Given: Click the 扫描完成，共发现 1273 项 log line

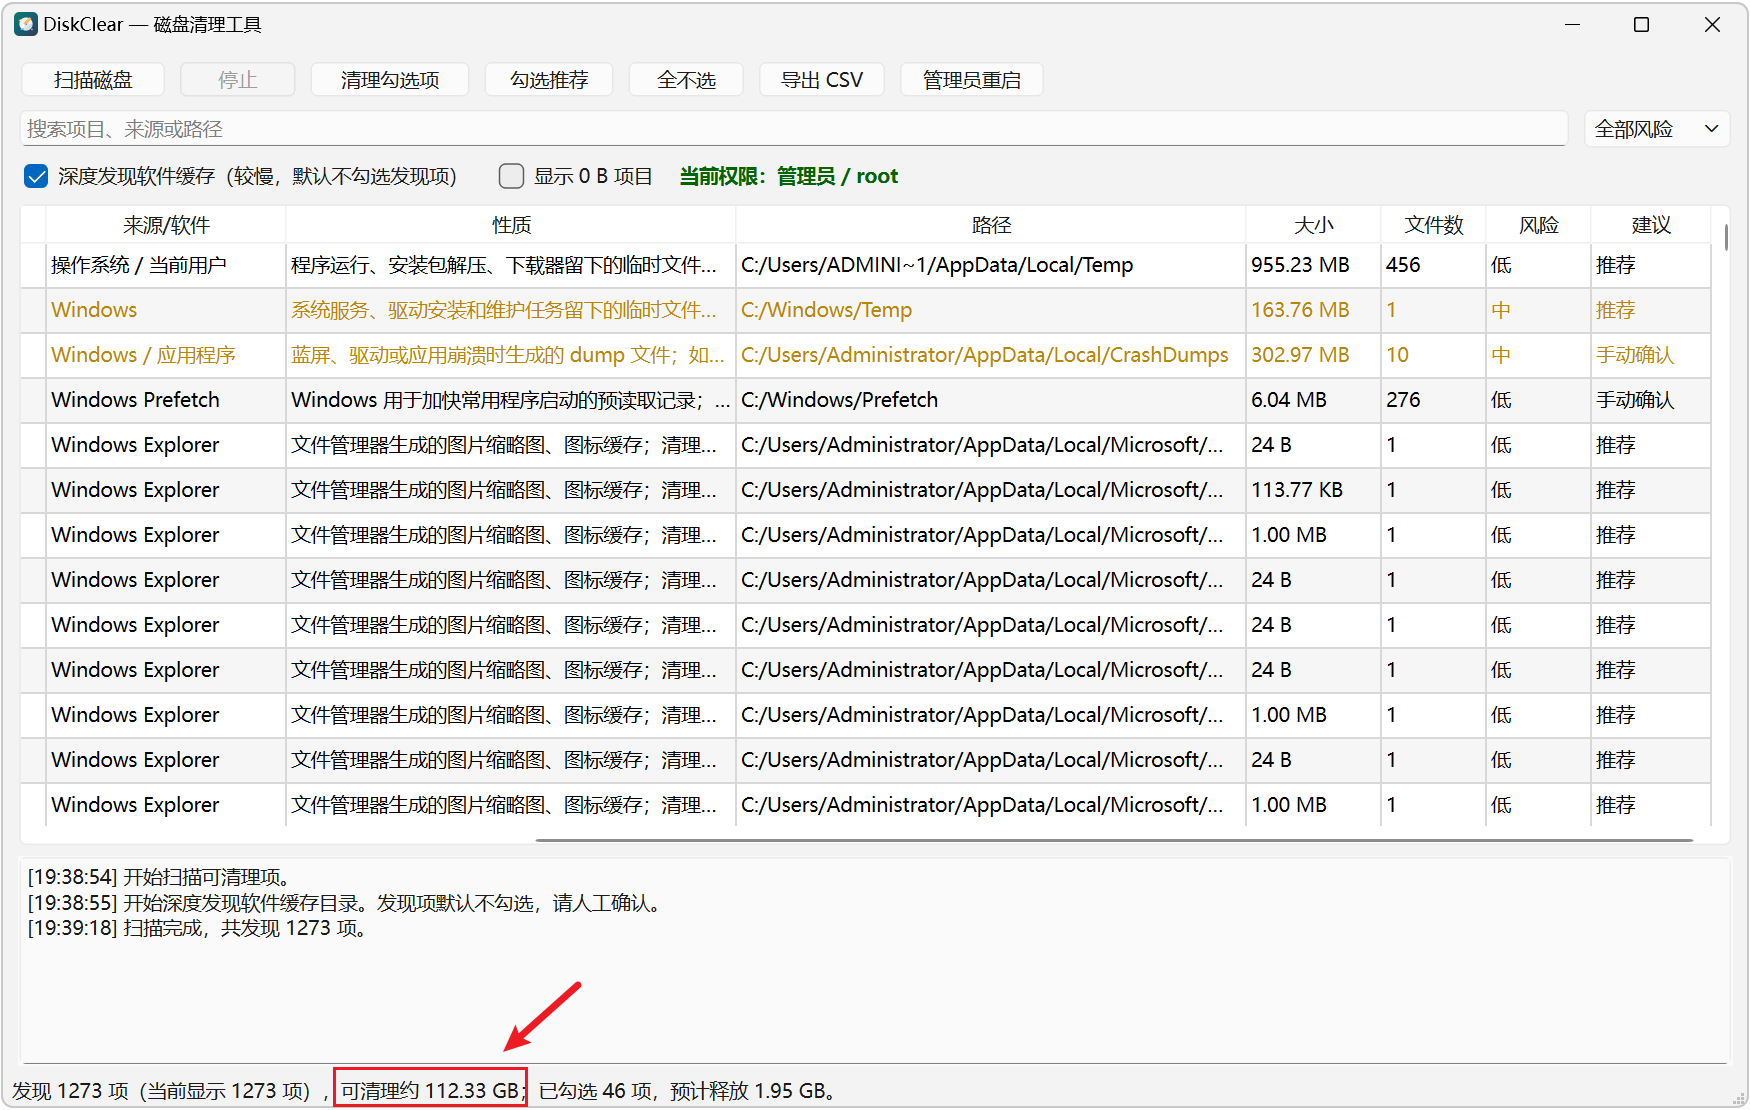Looking at the screenshot, I should (x=198, y=928).
